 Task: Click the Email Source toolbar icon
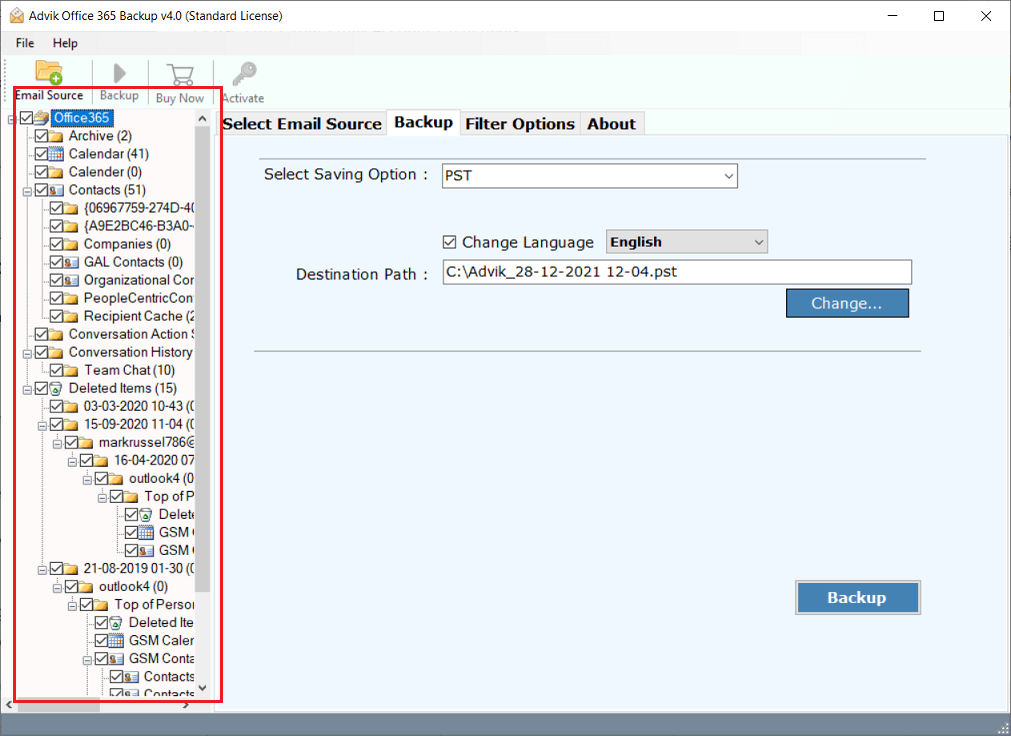(48, 70)
